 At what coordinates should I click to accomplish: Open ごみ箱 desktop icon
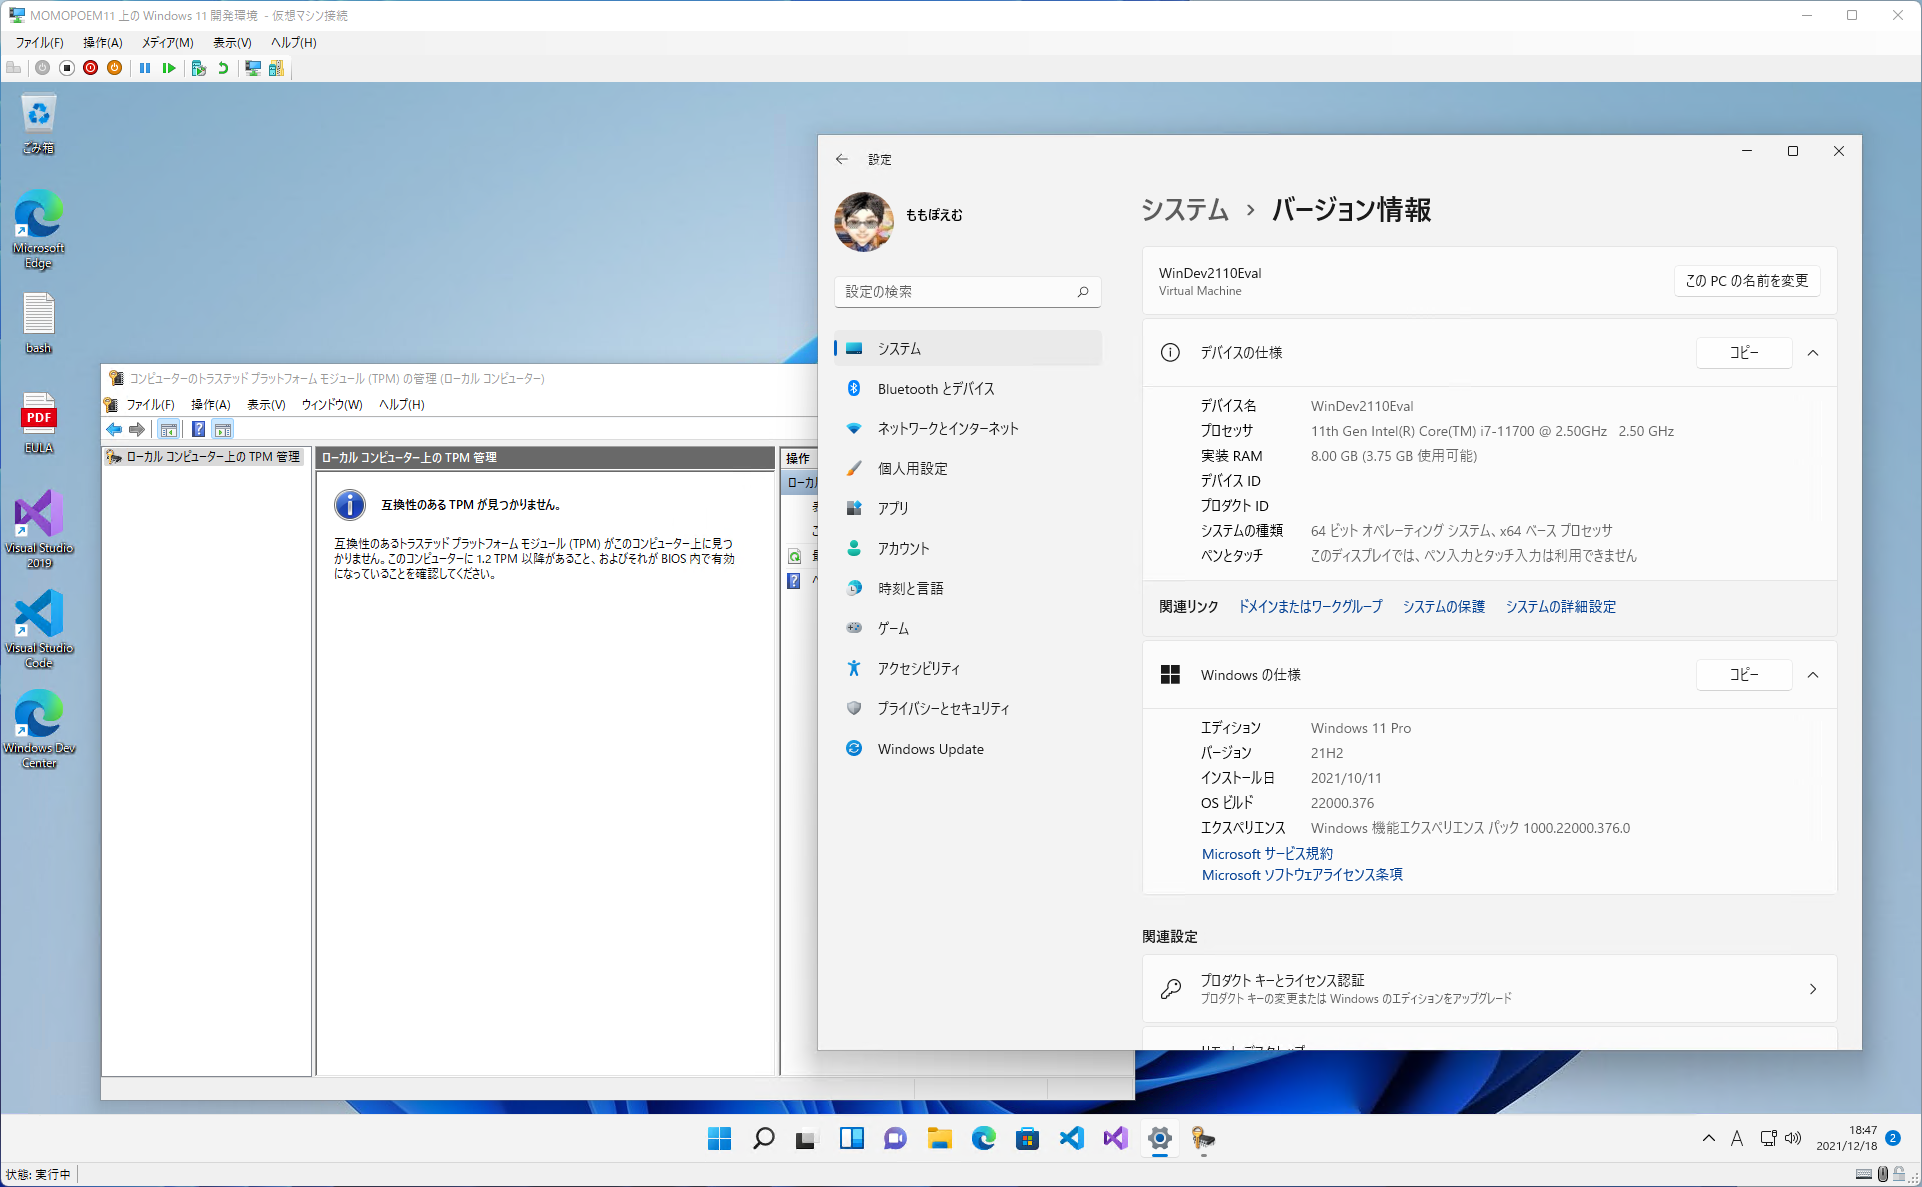[39, 124]
